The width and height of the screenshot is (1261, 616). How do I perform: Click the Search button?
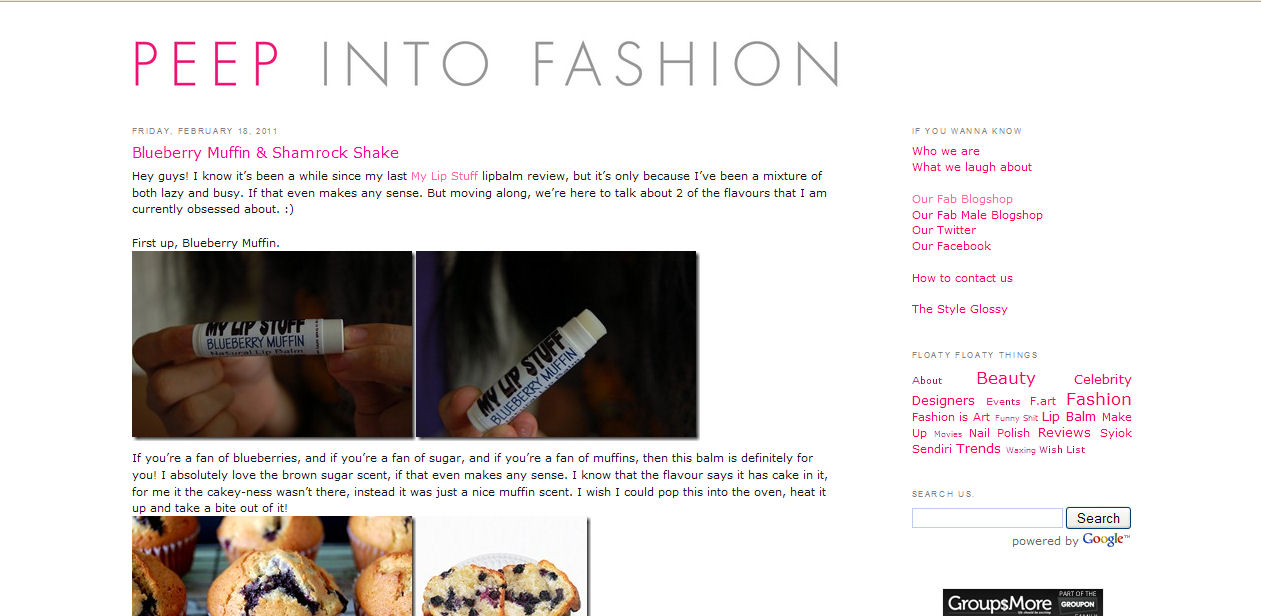(x=1098, y=518)
